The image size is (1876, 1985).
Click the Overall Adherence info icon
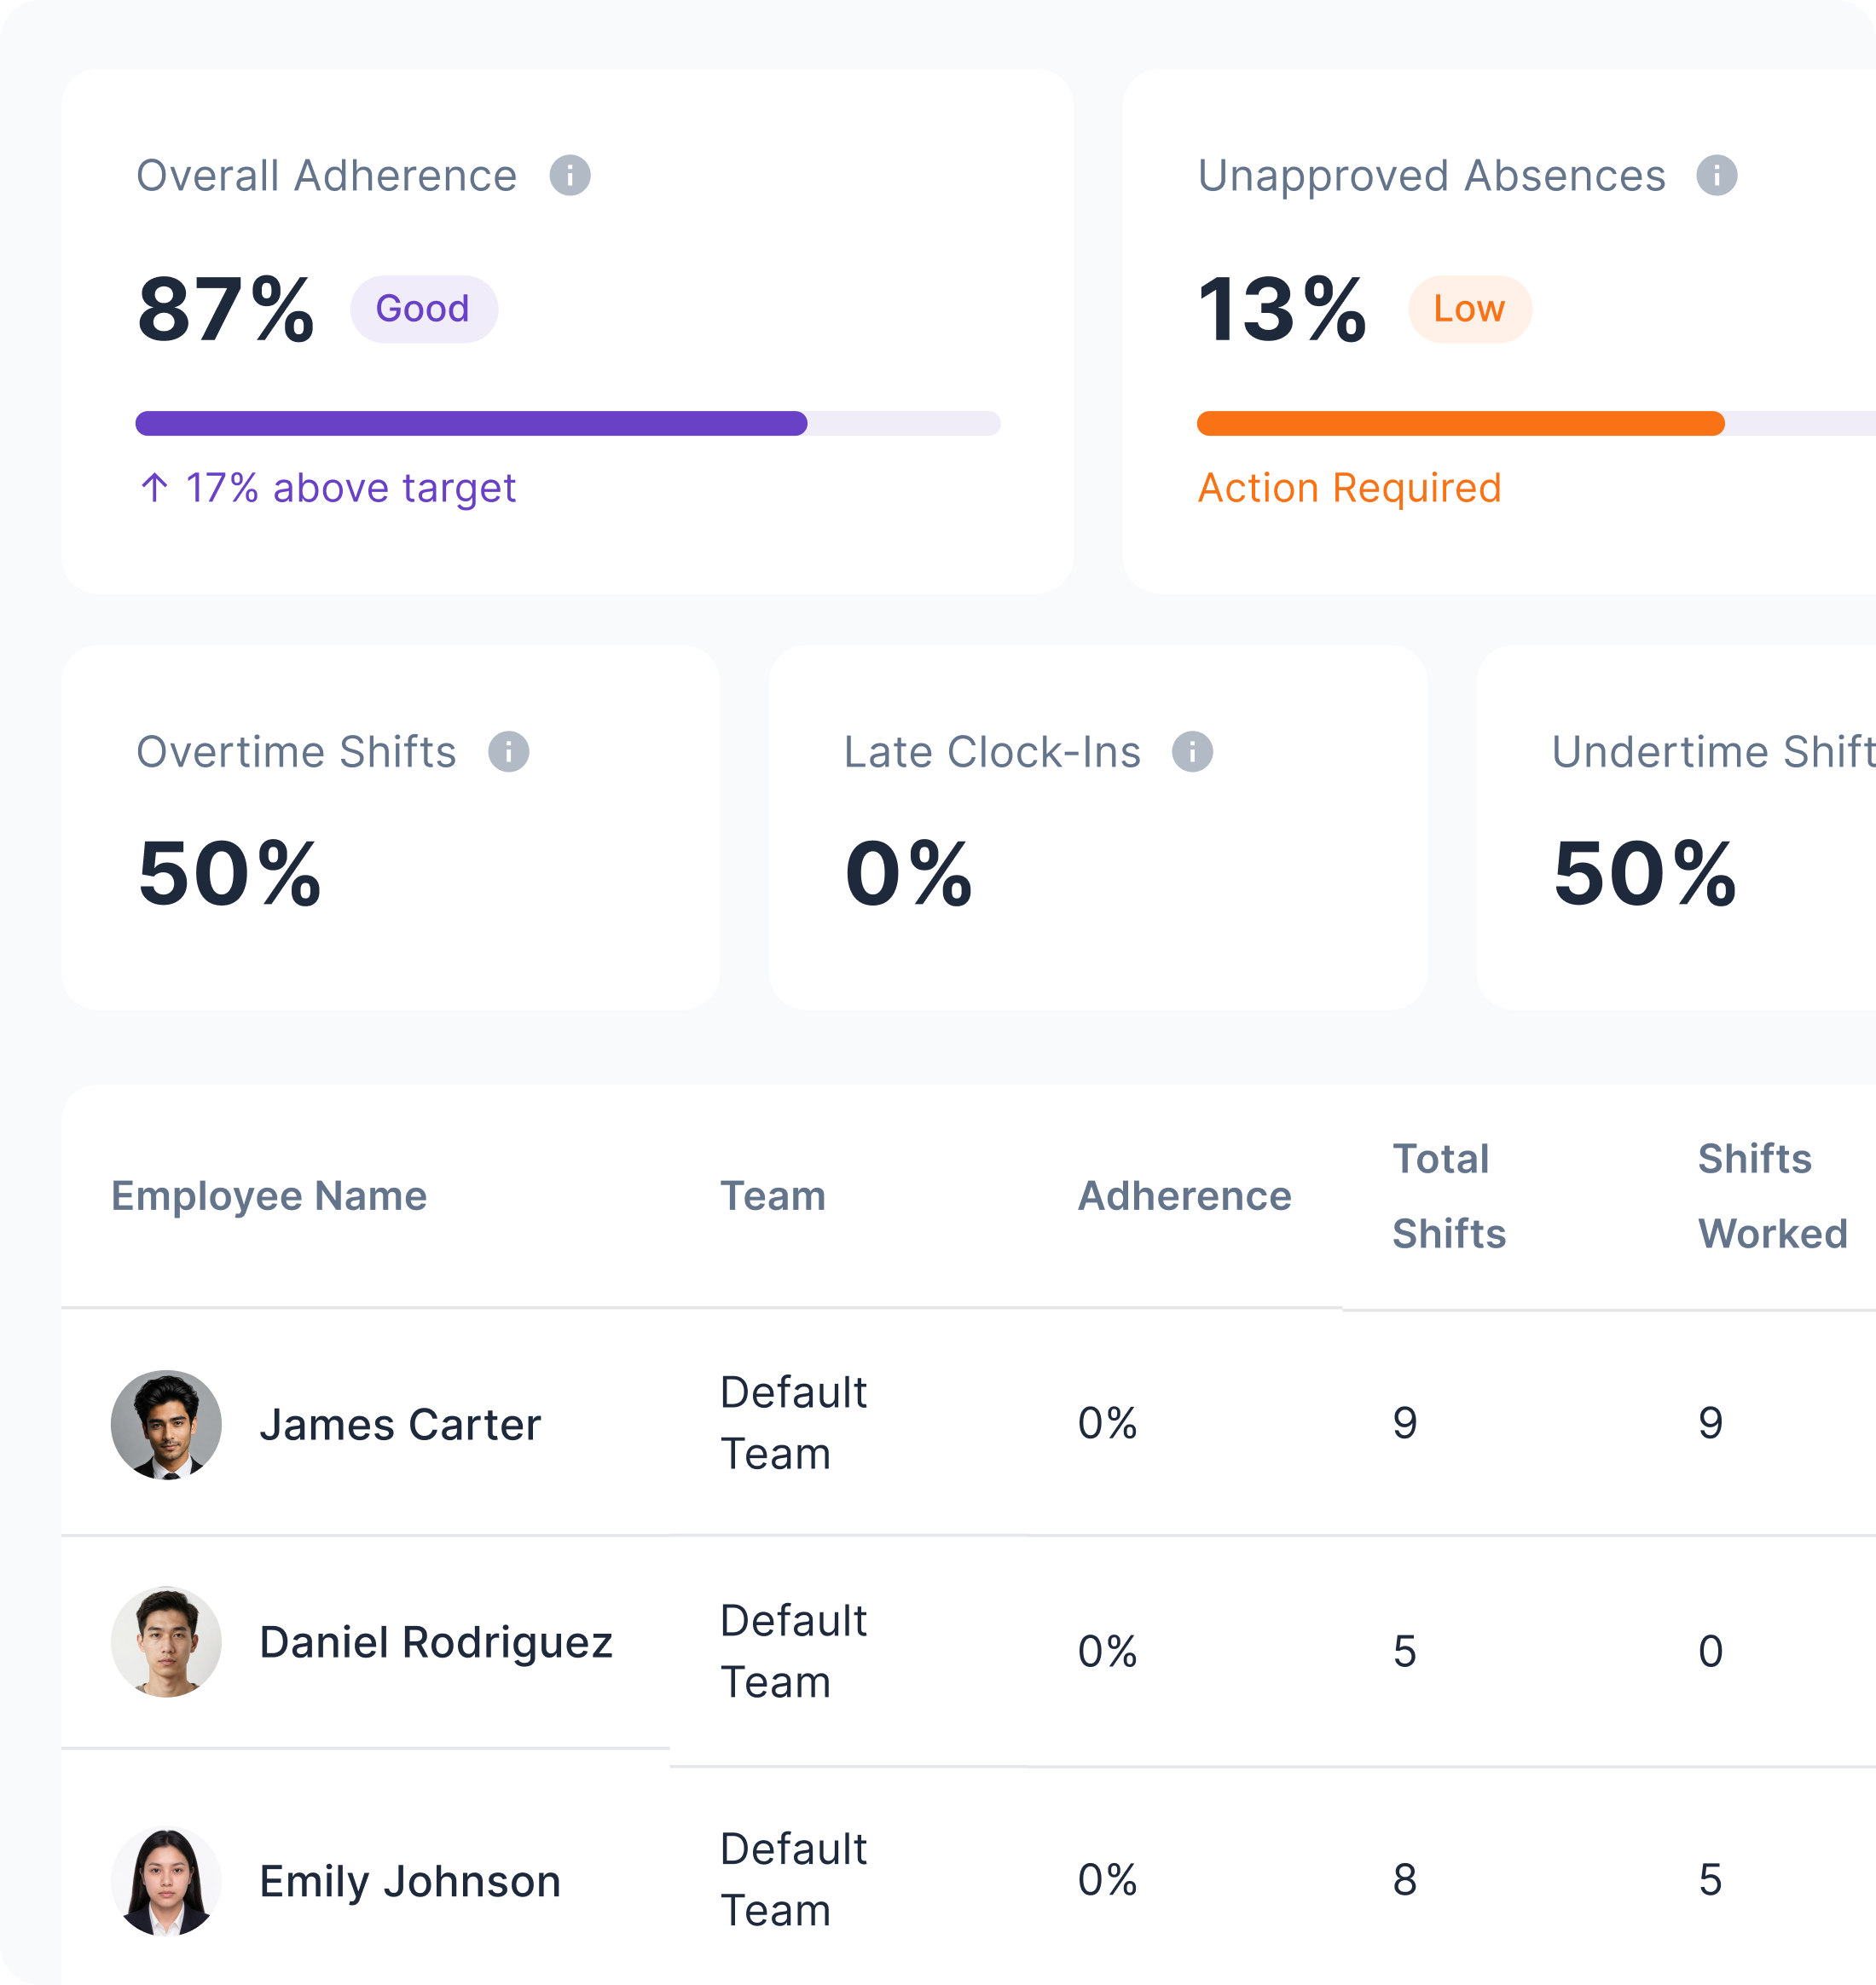570,176
